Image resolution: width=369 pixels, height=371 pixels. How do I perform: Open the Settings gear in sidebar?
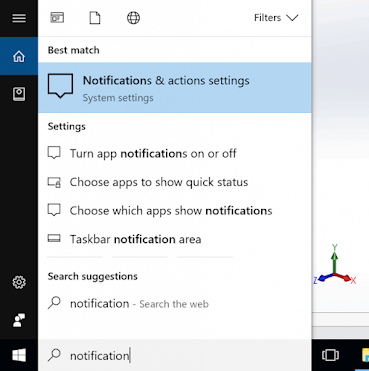coord(19,282)
